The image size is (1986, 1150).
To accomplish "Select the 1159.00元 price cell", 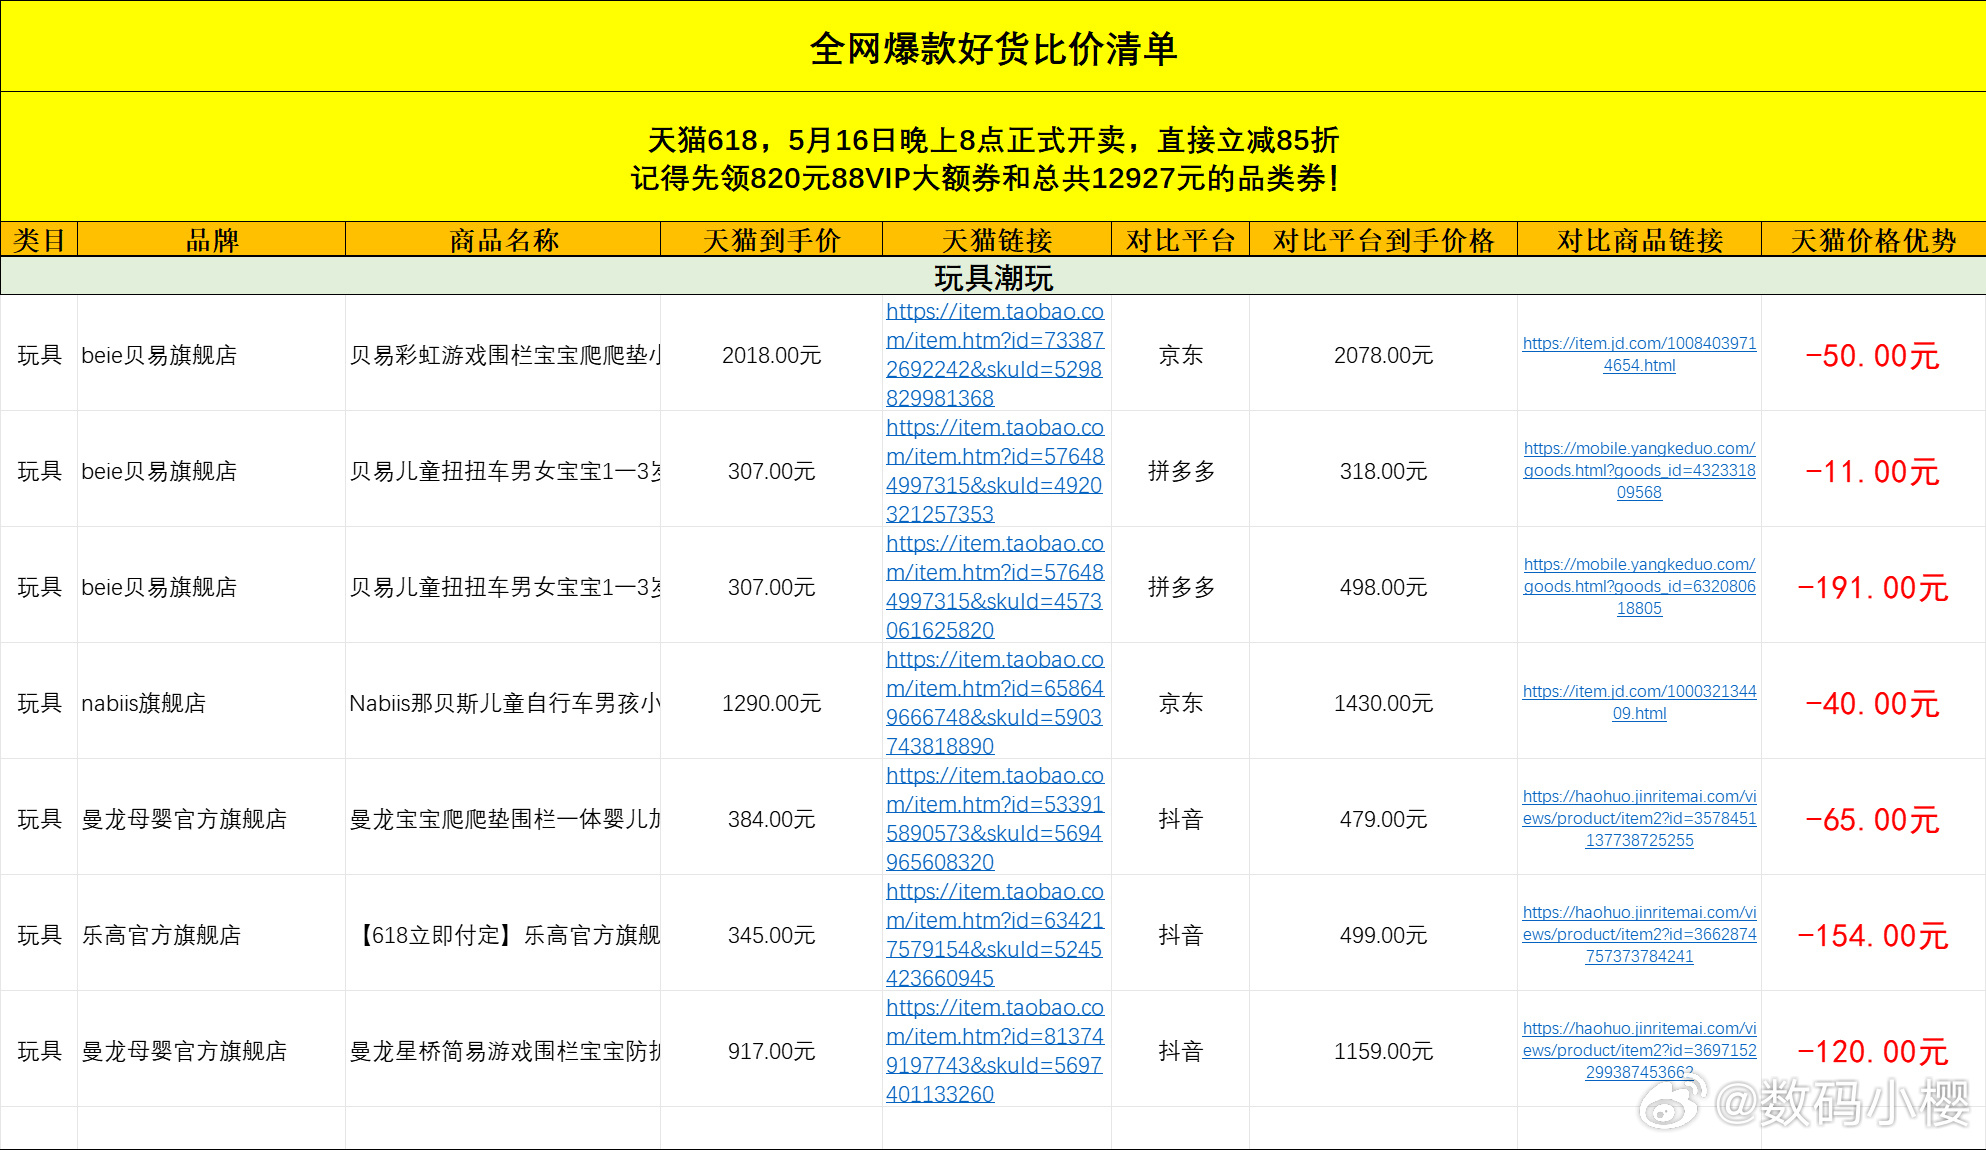I will (x=1384, y=1051).
